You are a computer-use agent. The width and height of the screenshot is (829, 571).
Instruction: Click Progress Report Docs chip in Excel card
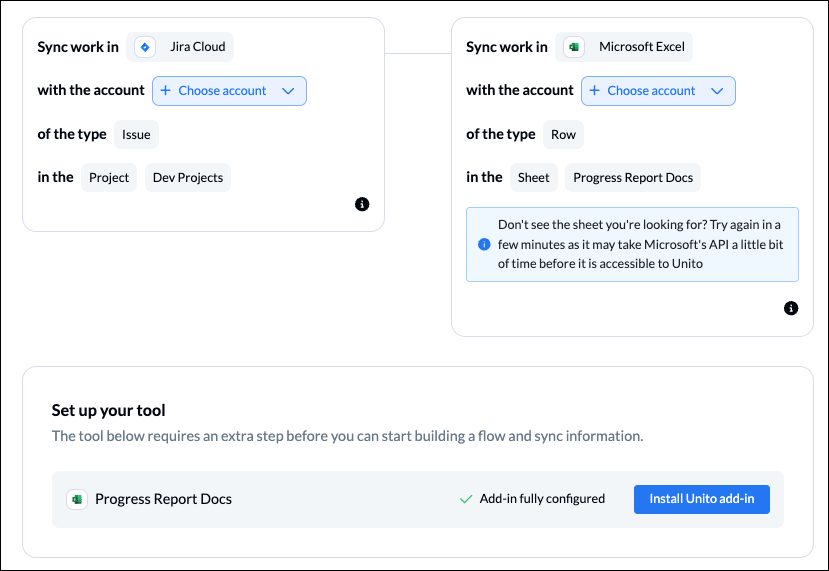633,178
